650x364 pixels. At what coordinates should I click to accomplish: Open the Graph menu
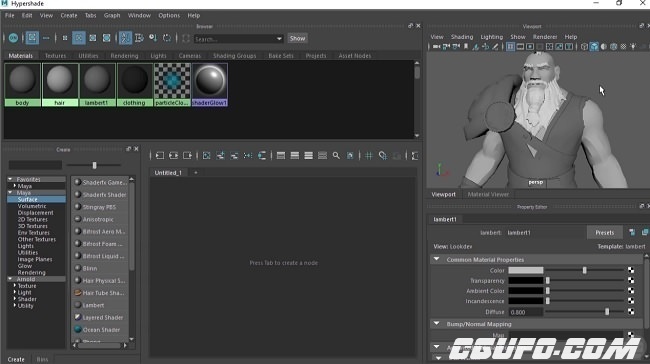[x=112, y=15]
